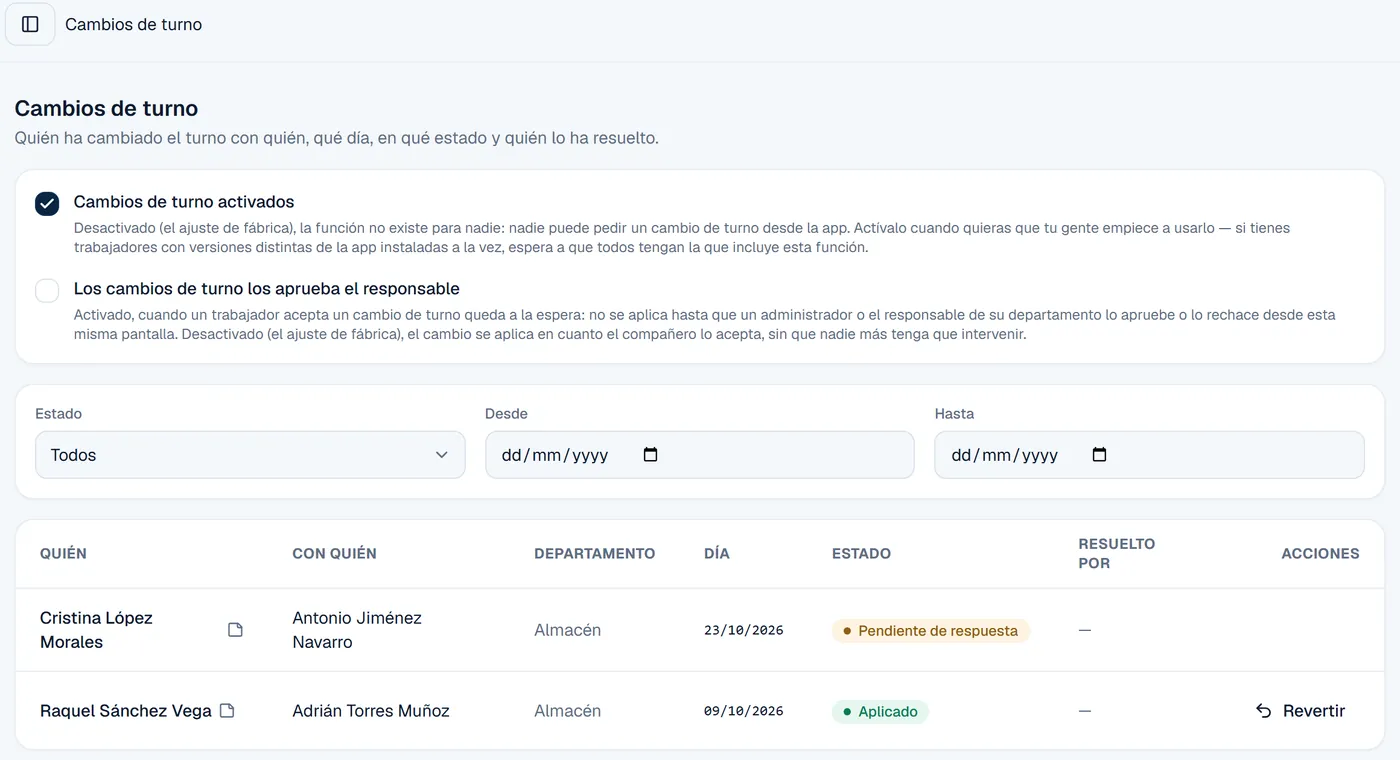Open calendar picker in Hasta field
This screenshot has height=760, width=1400.
(1100, 455)
